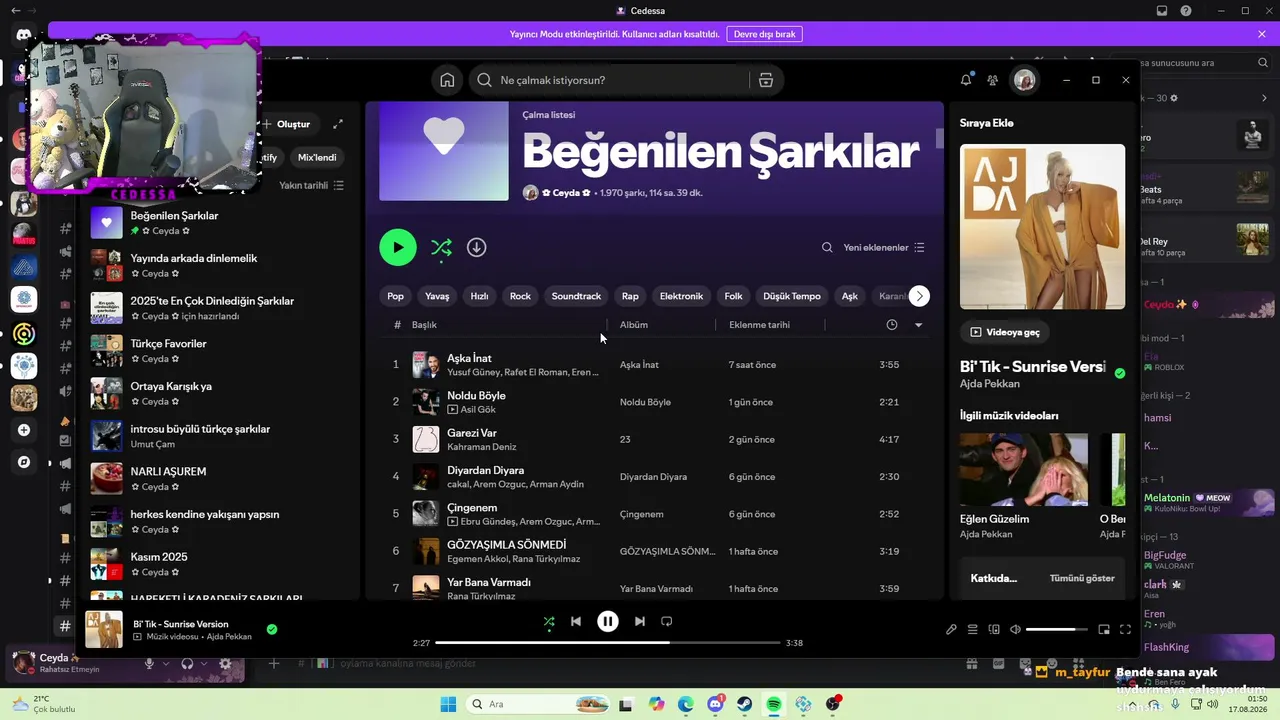This screenshot has width=1280, height=720.
Task: Open the Windows Start menu
Action: [449, 704]
